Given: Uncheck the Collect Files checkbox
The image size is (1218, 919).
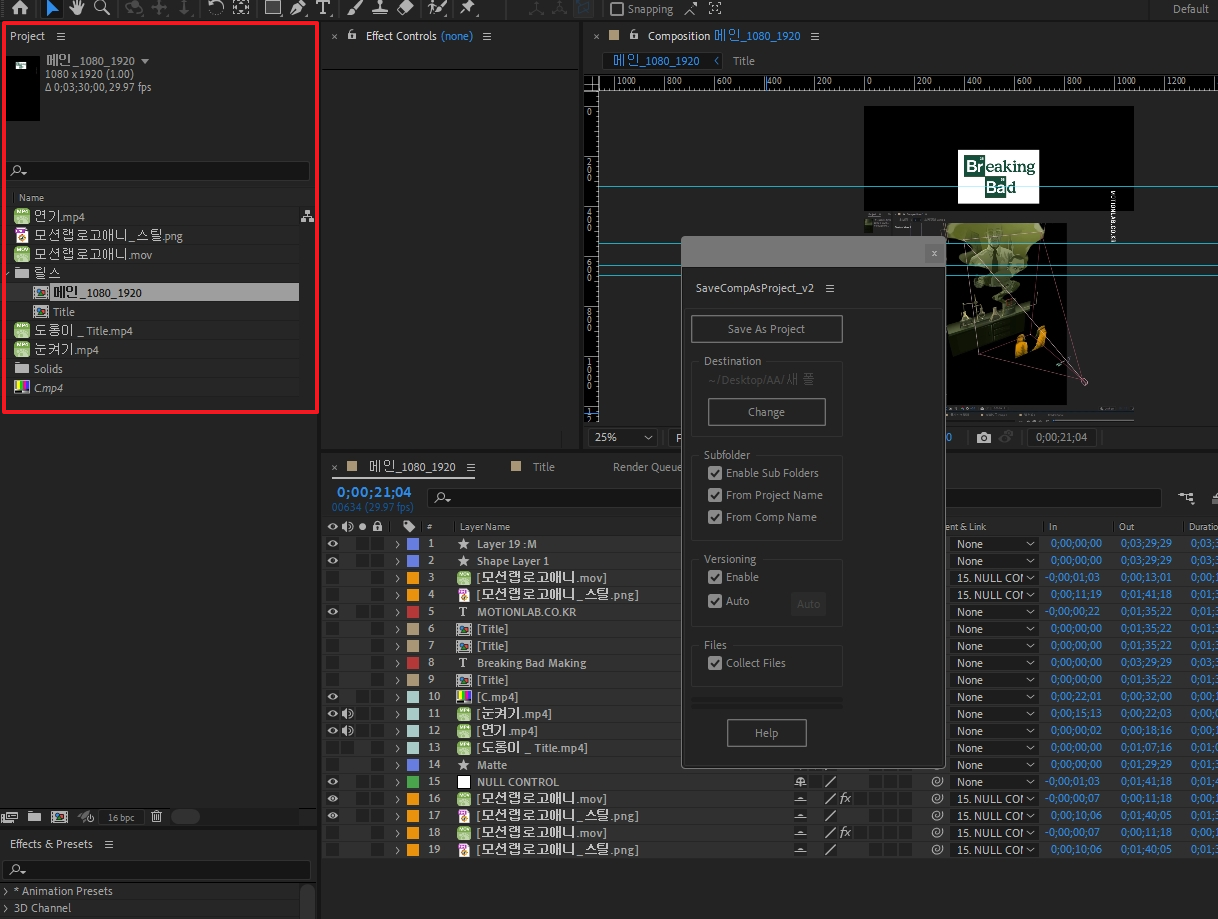Looking at the screenshot, I should [x=715, y=663].
